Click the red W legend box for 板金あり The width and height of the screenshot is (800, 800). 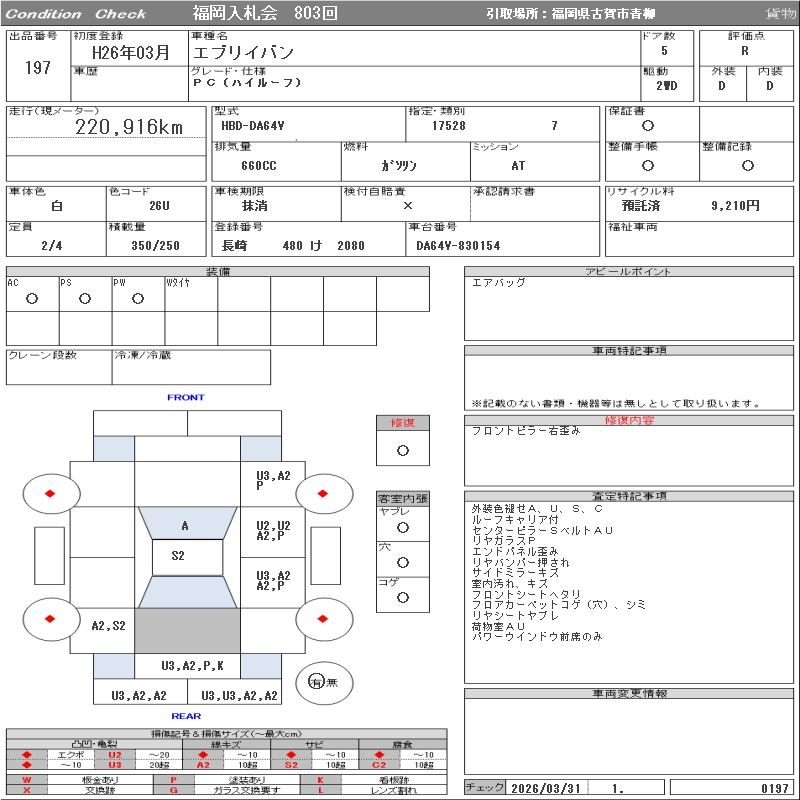[x=27, y=779]
